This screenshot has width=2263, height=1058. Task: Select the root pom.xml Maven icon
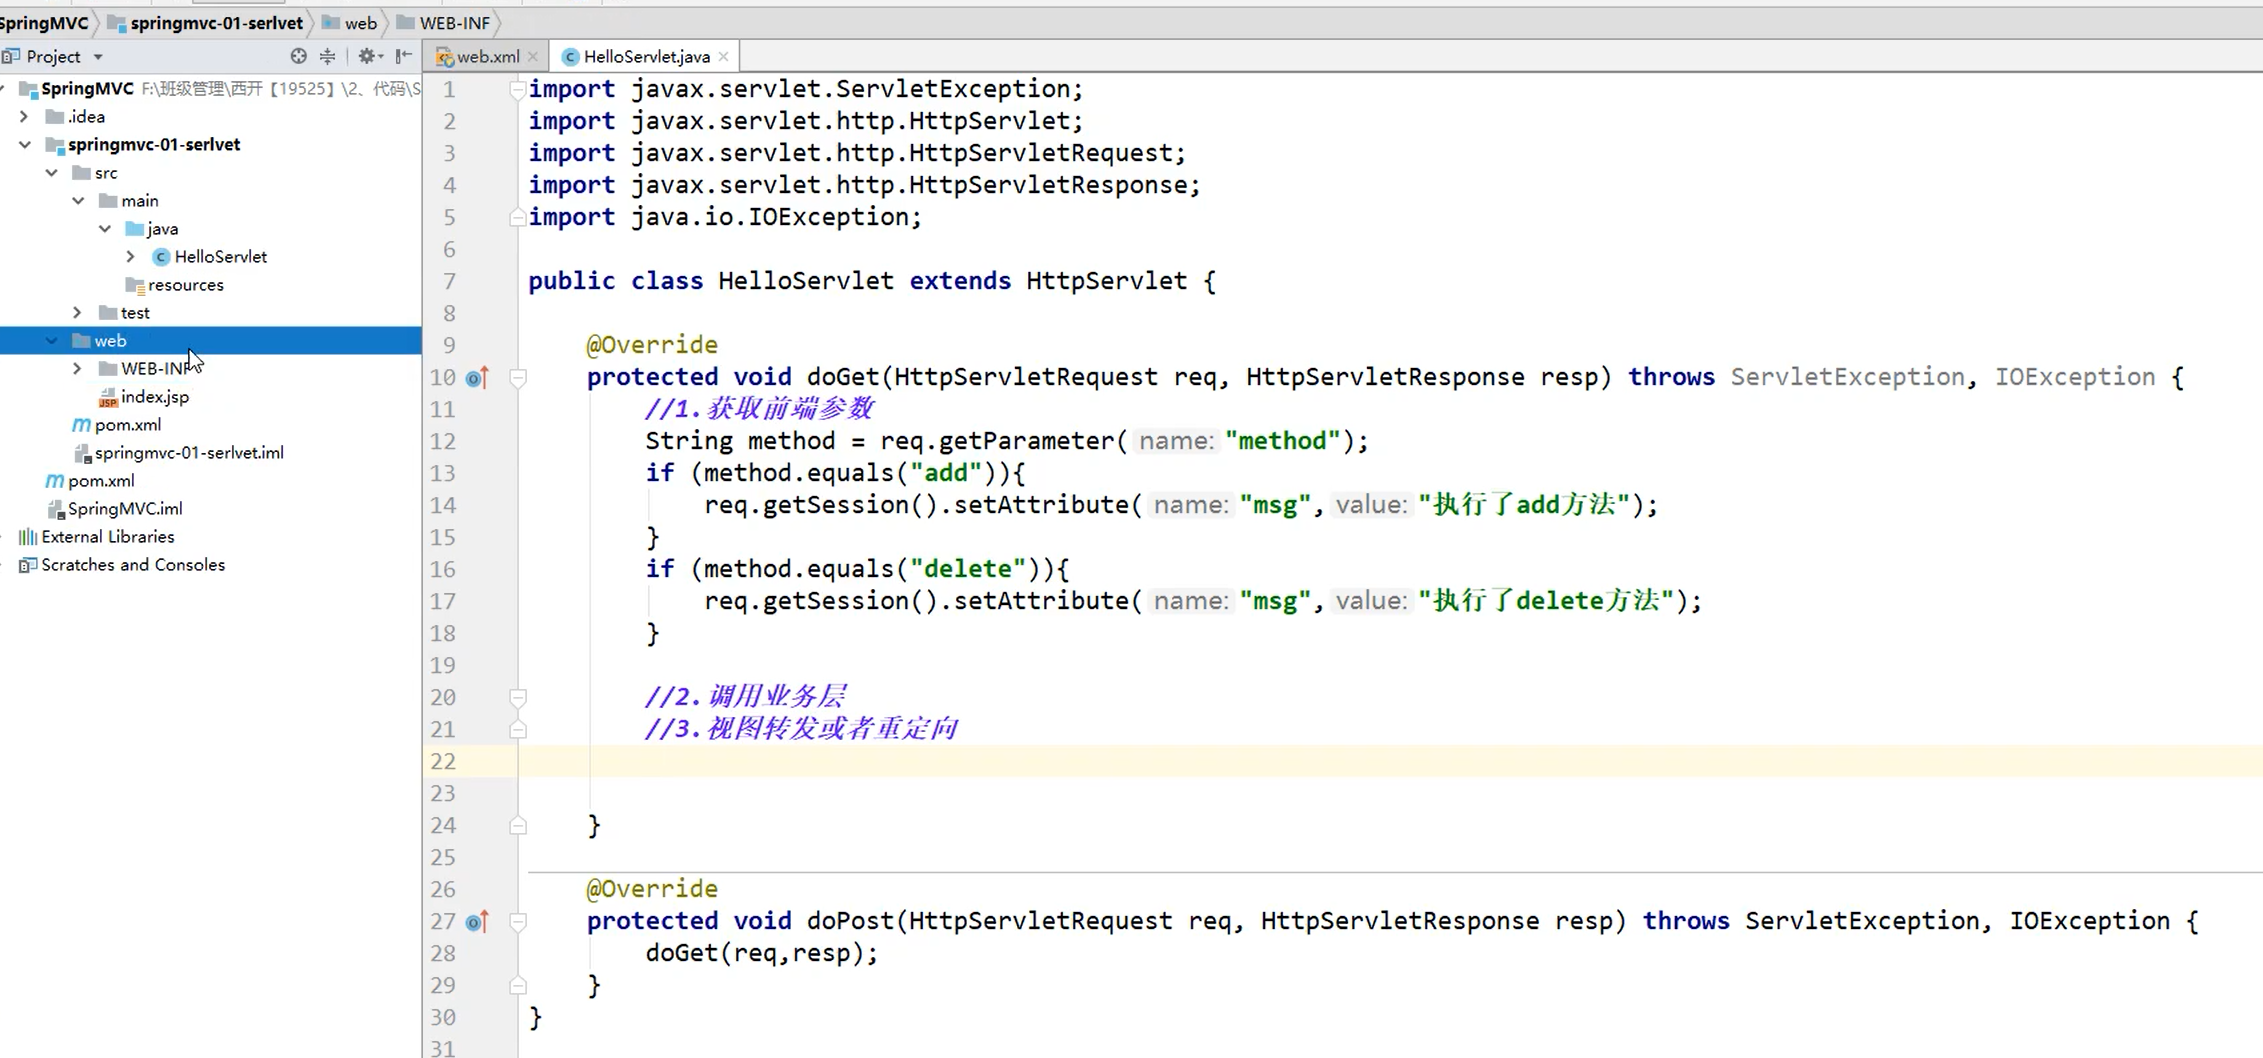tap(55, 481)
